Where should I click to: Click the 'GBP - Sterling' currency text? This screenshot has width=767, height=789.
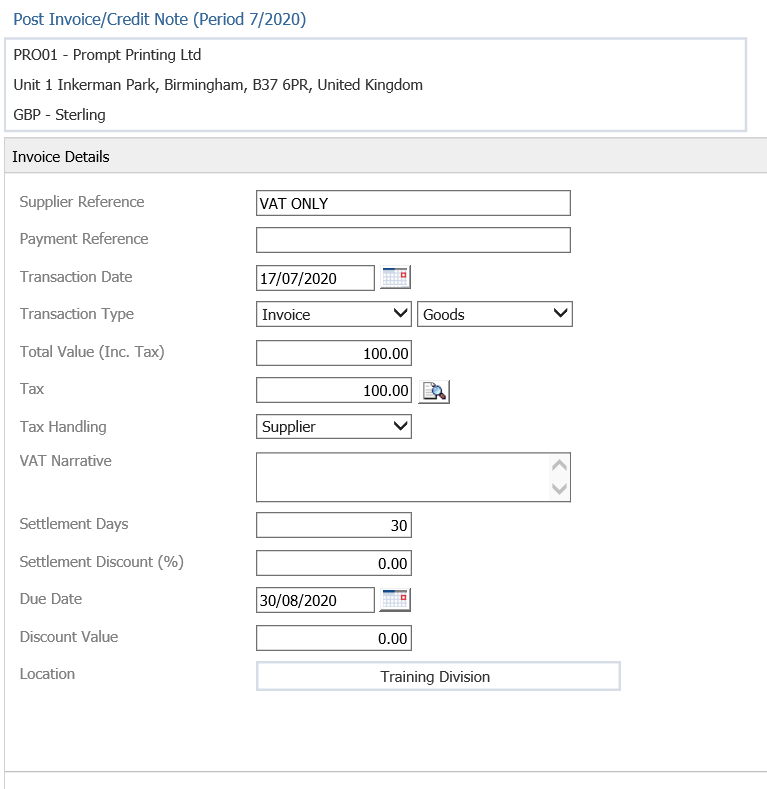59,115
